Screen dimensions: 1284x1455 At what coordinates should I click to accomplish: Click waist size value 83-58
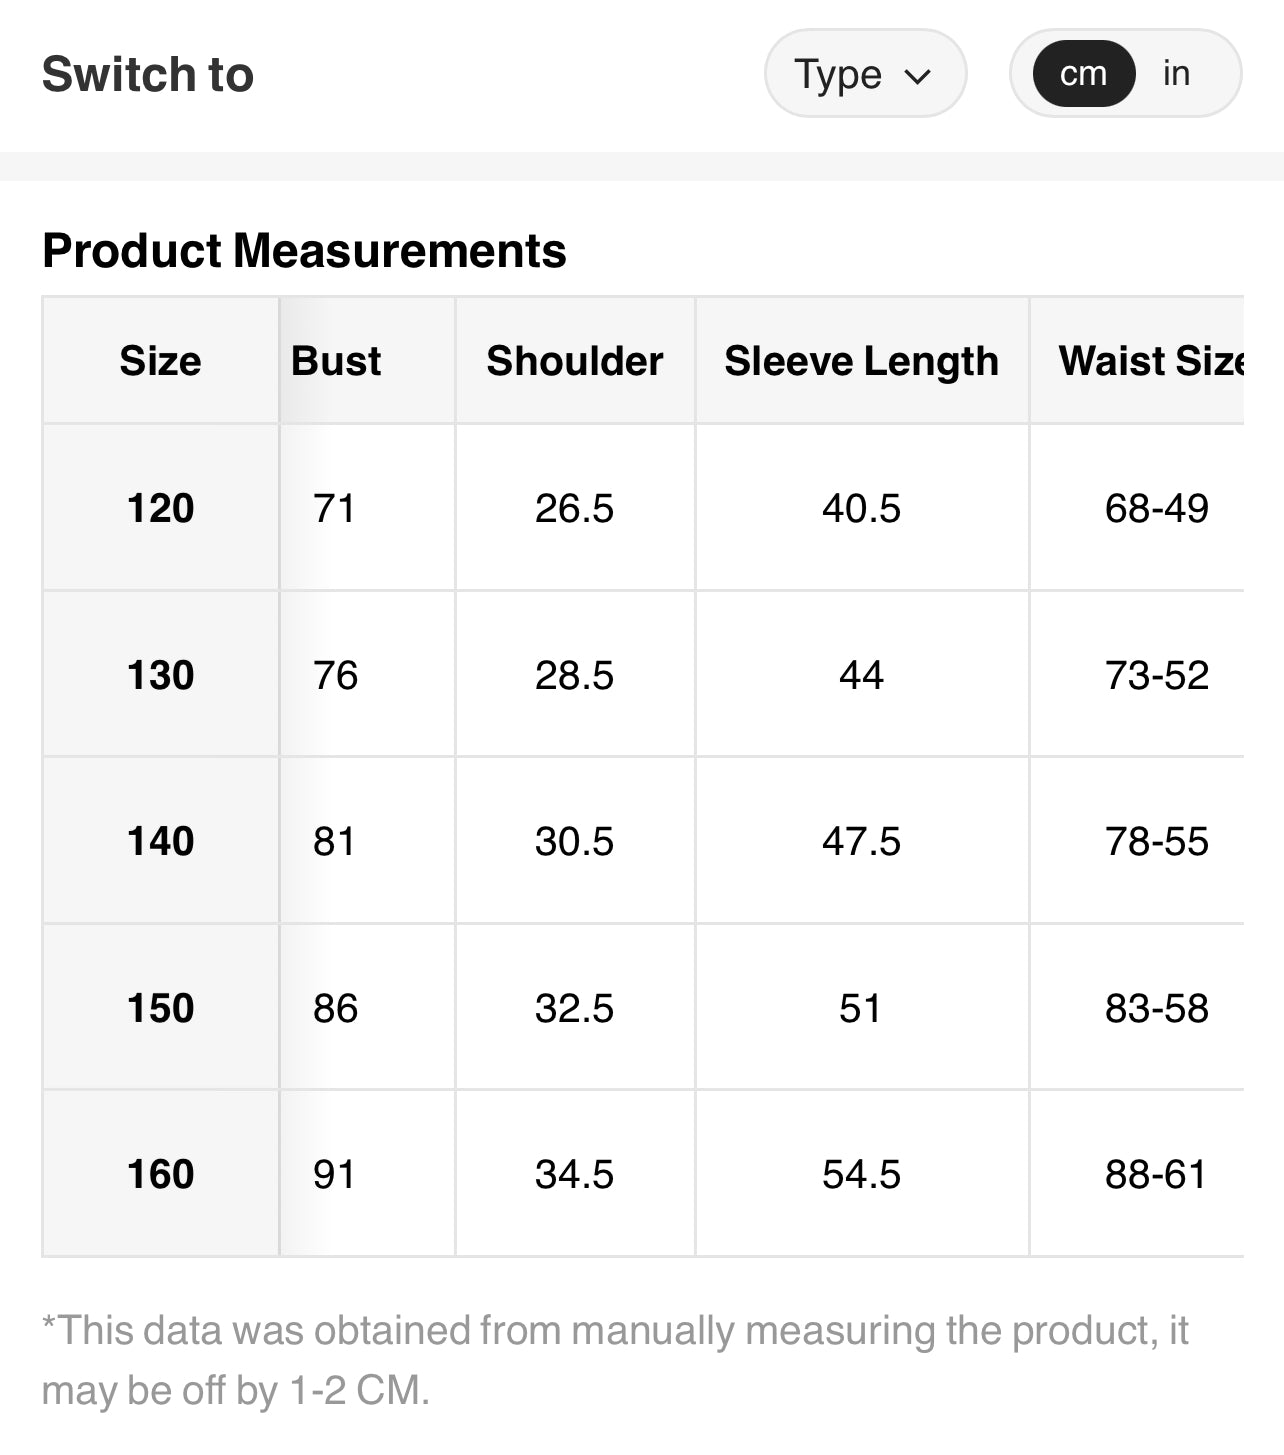[1156, 1008]
